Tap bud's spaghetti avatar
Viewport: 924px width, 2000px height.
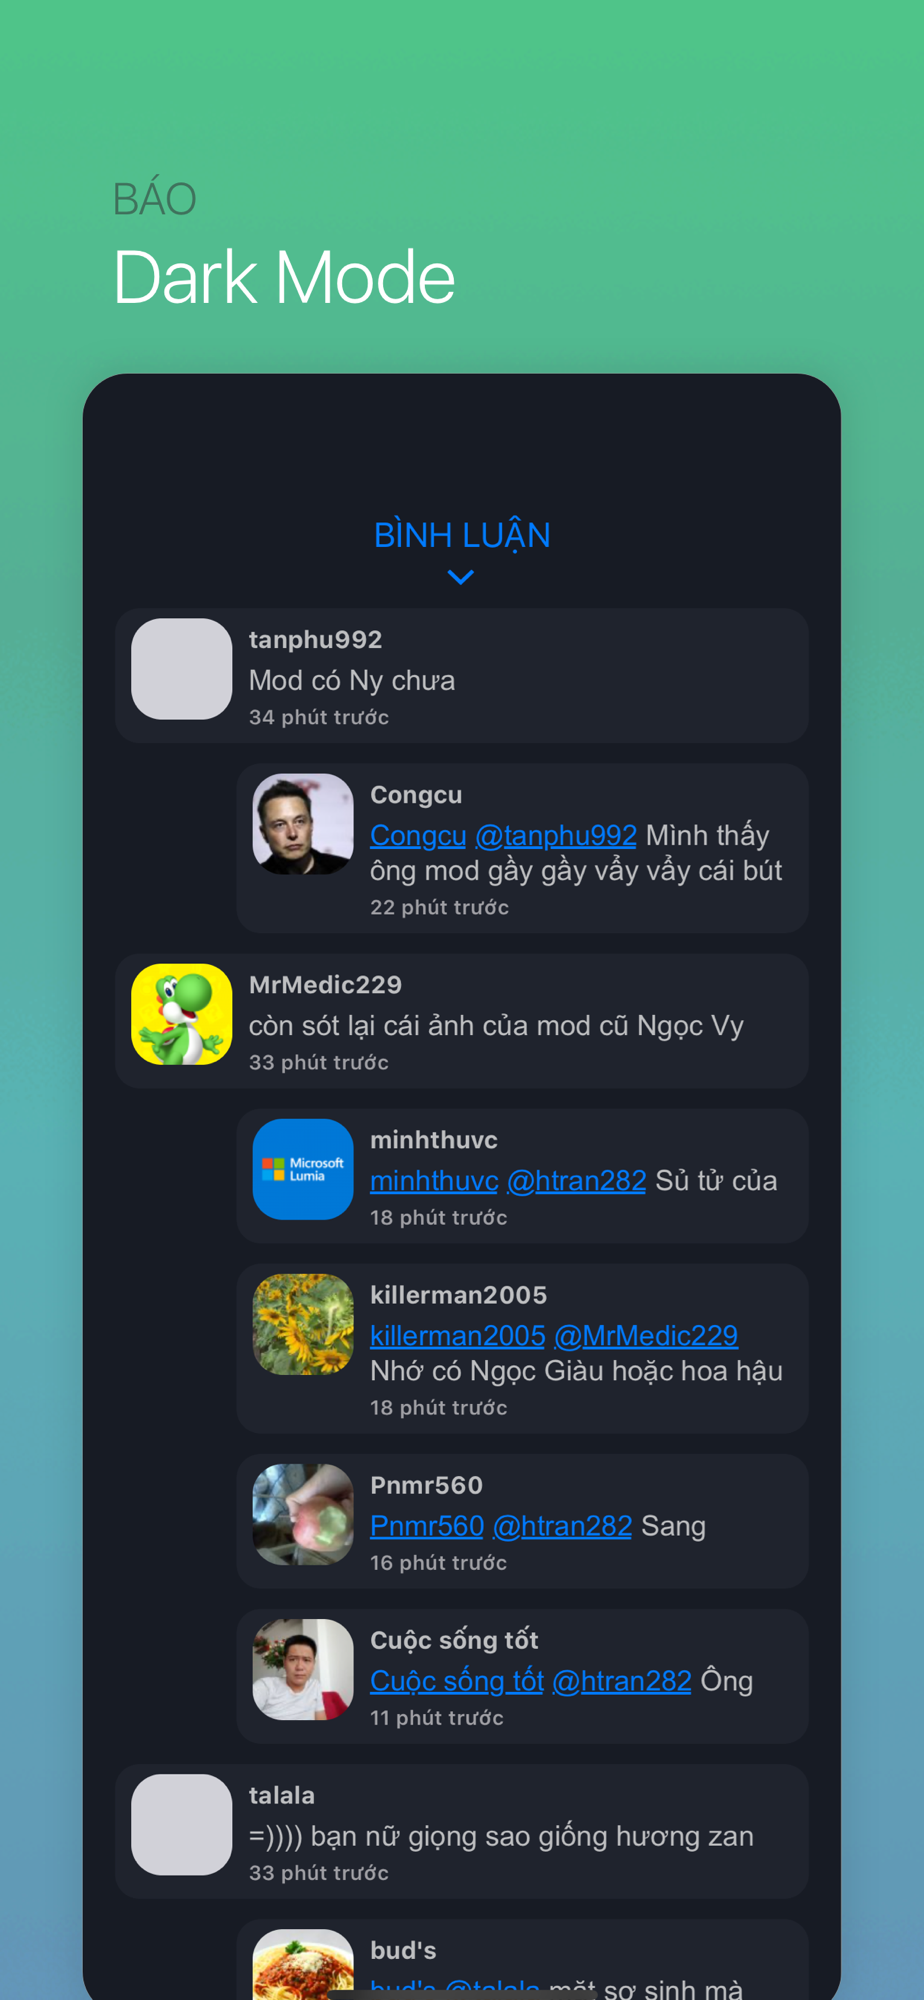click(x=303, y=1964)
